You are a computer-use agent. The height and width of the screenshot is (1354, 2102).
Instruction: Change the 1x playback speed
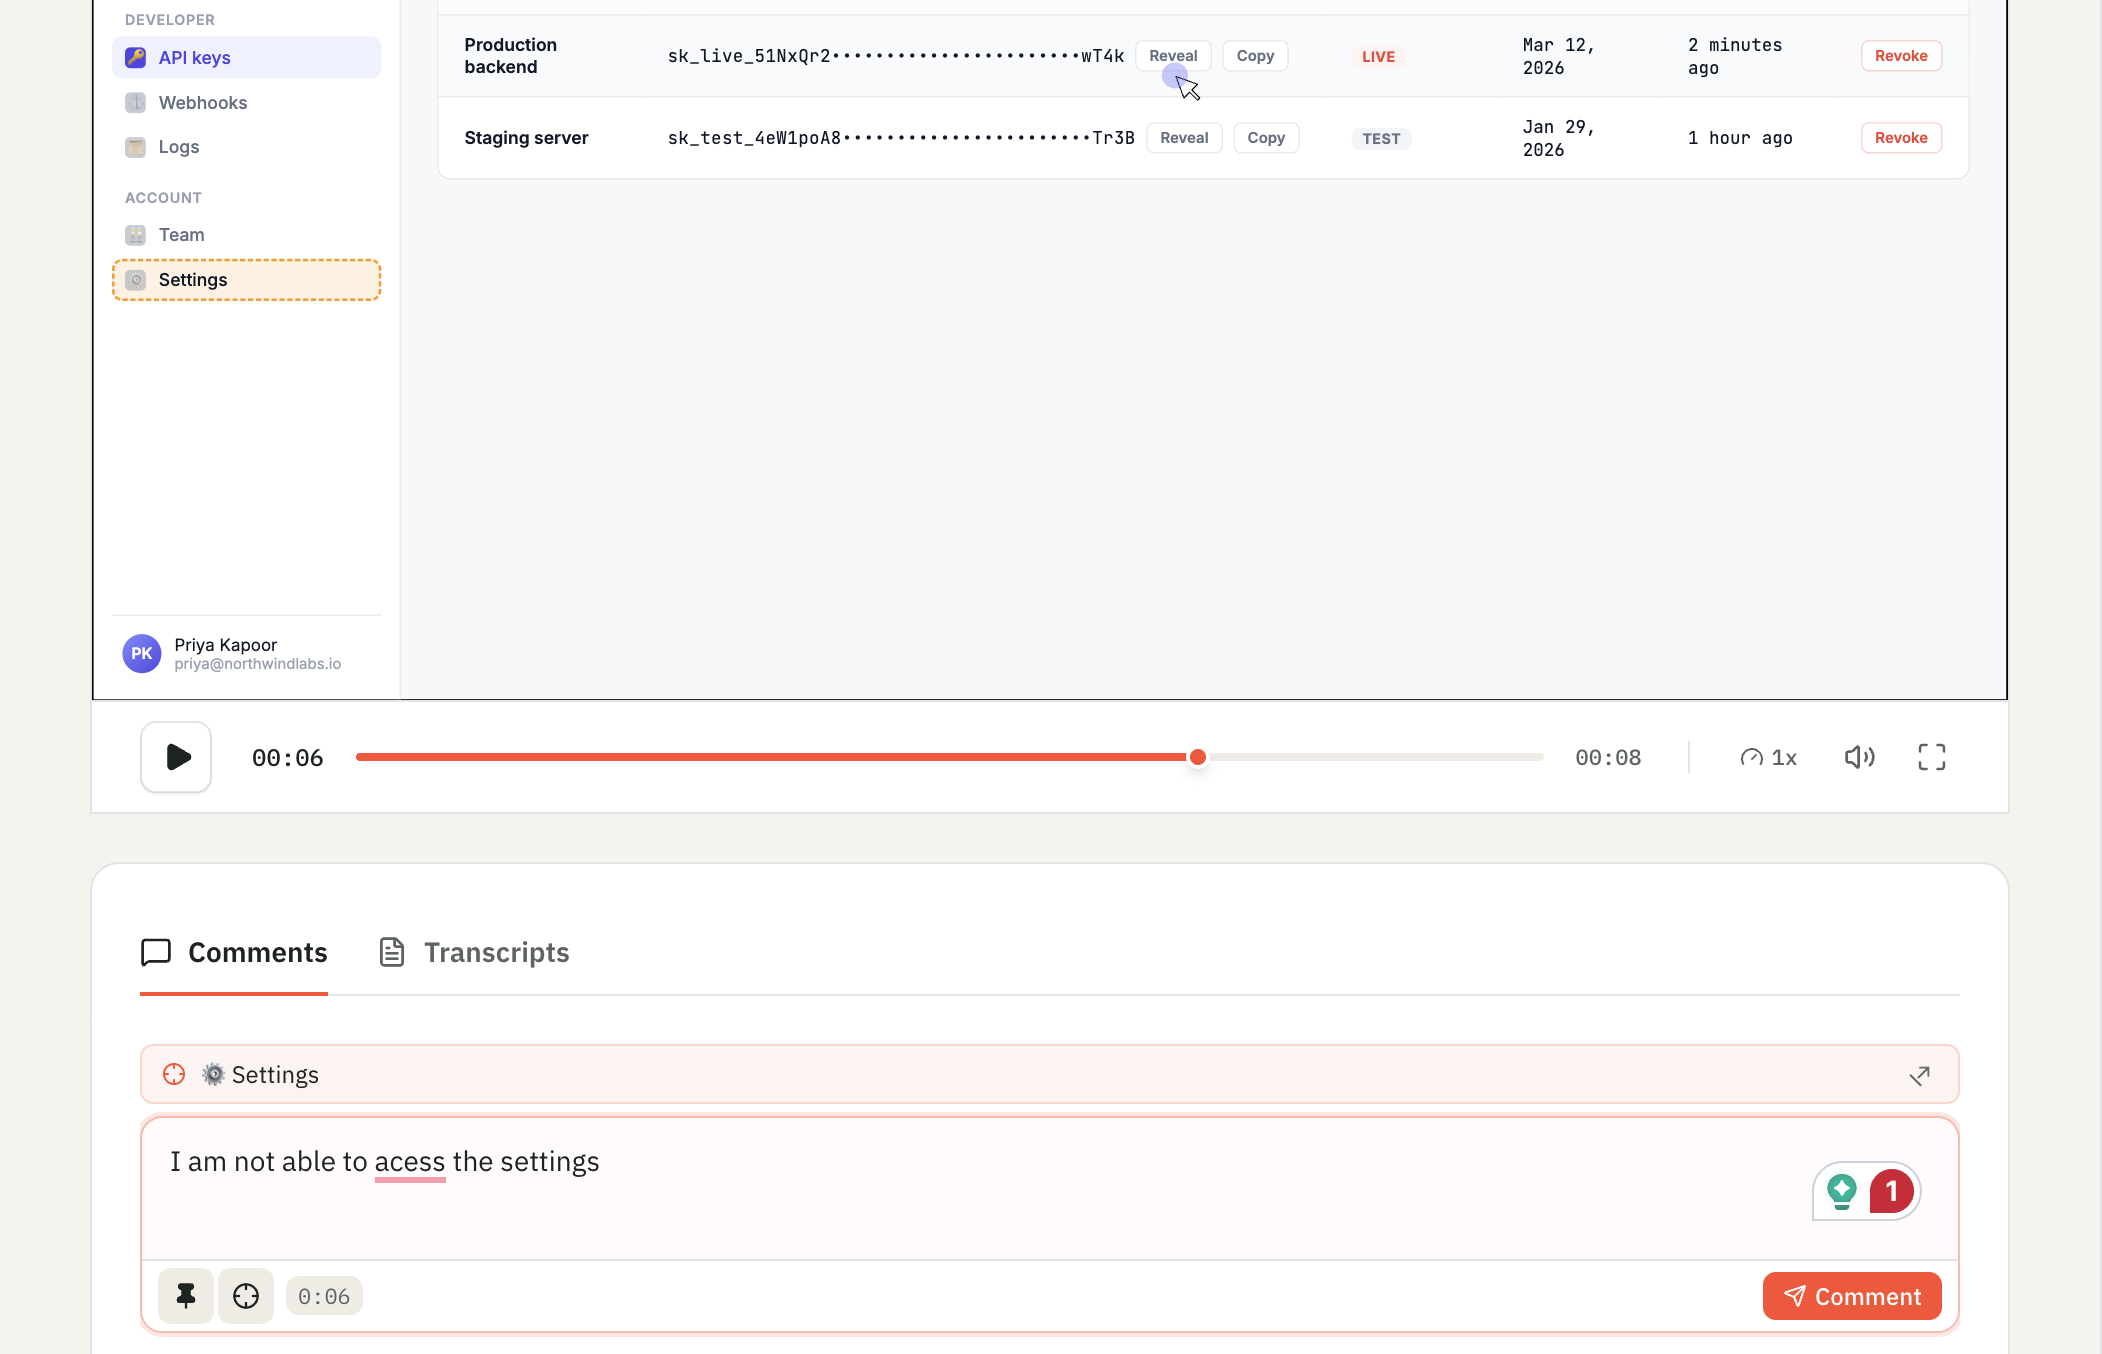[1768, 758]
